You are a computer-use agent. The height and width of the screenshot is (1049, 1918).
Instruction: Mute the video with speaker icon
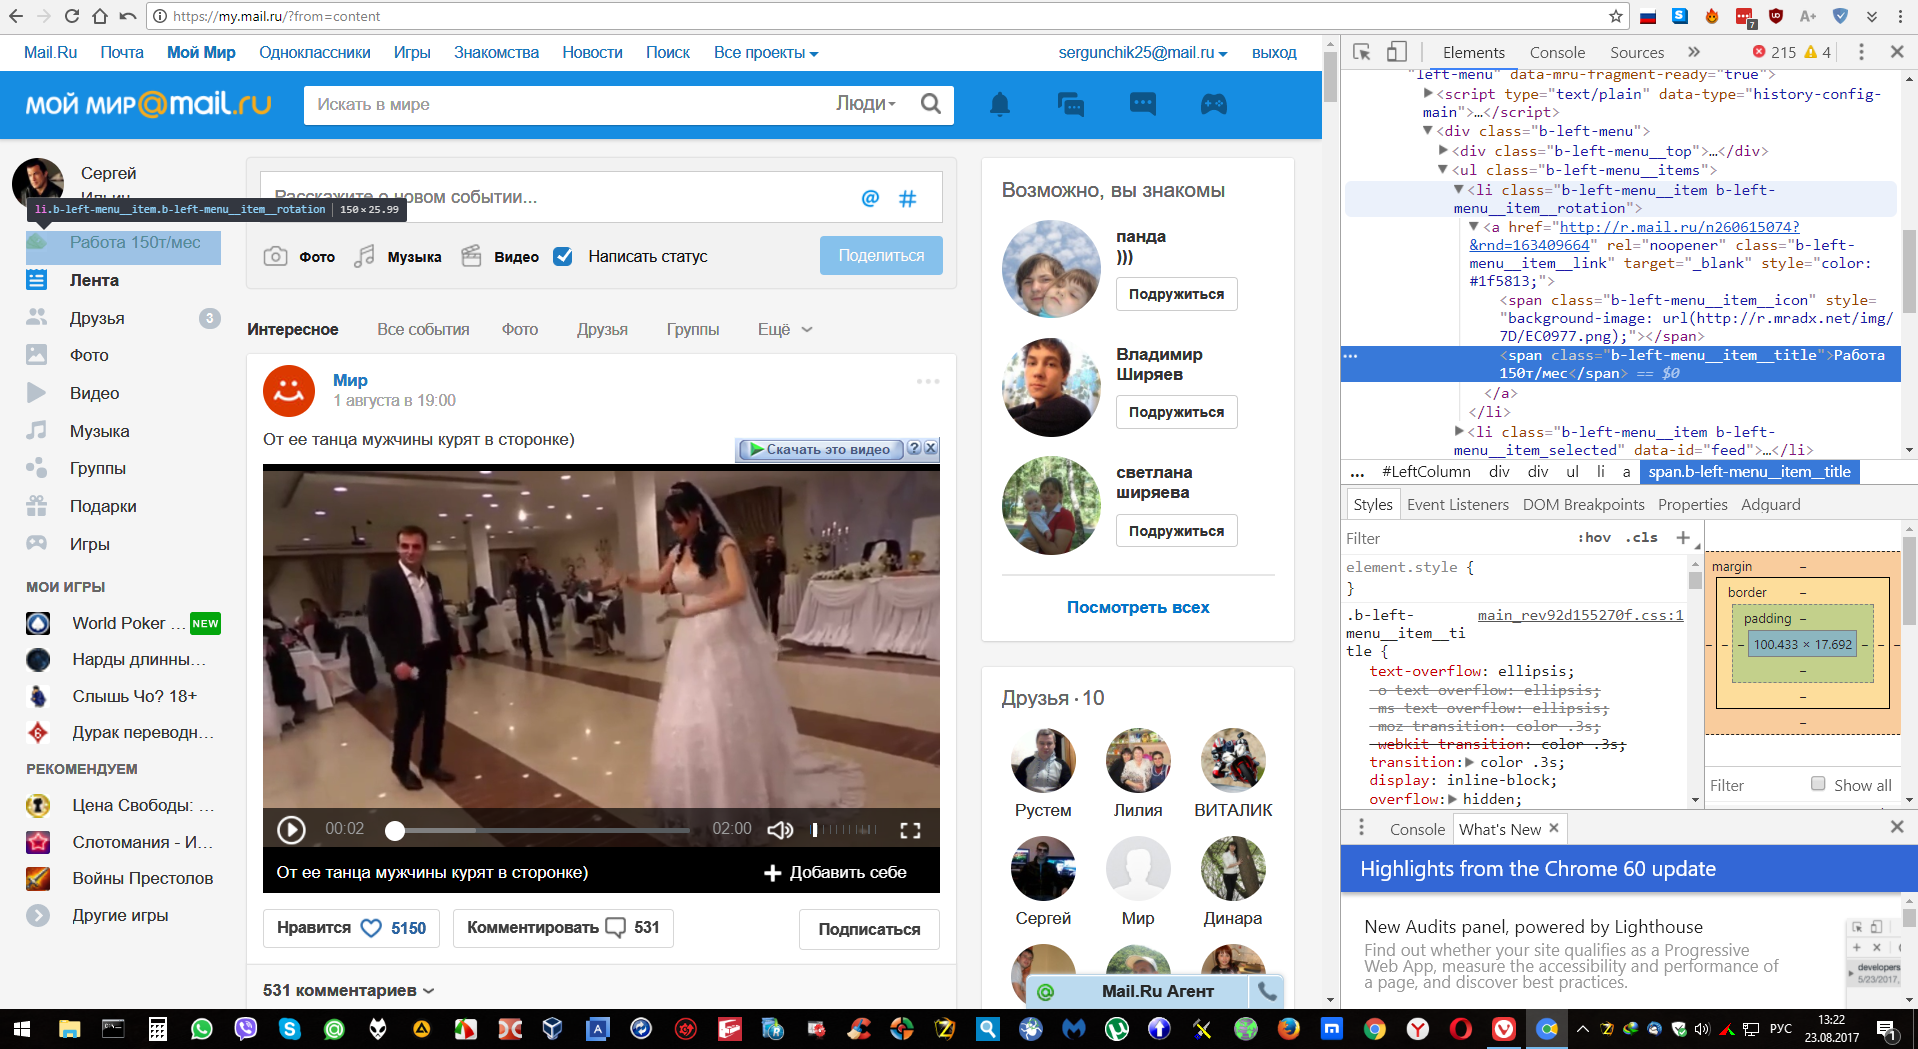779,830
